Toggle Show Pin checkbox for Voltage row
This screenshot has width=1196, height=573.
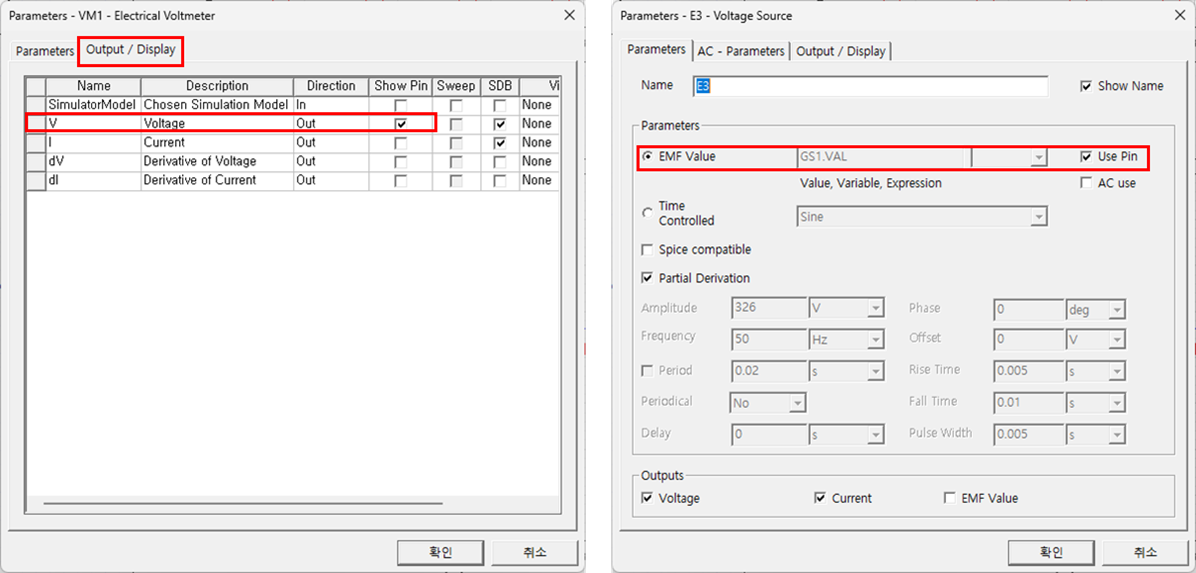(x=401, y=124)
